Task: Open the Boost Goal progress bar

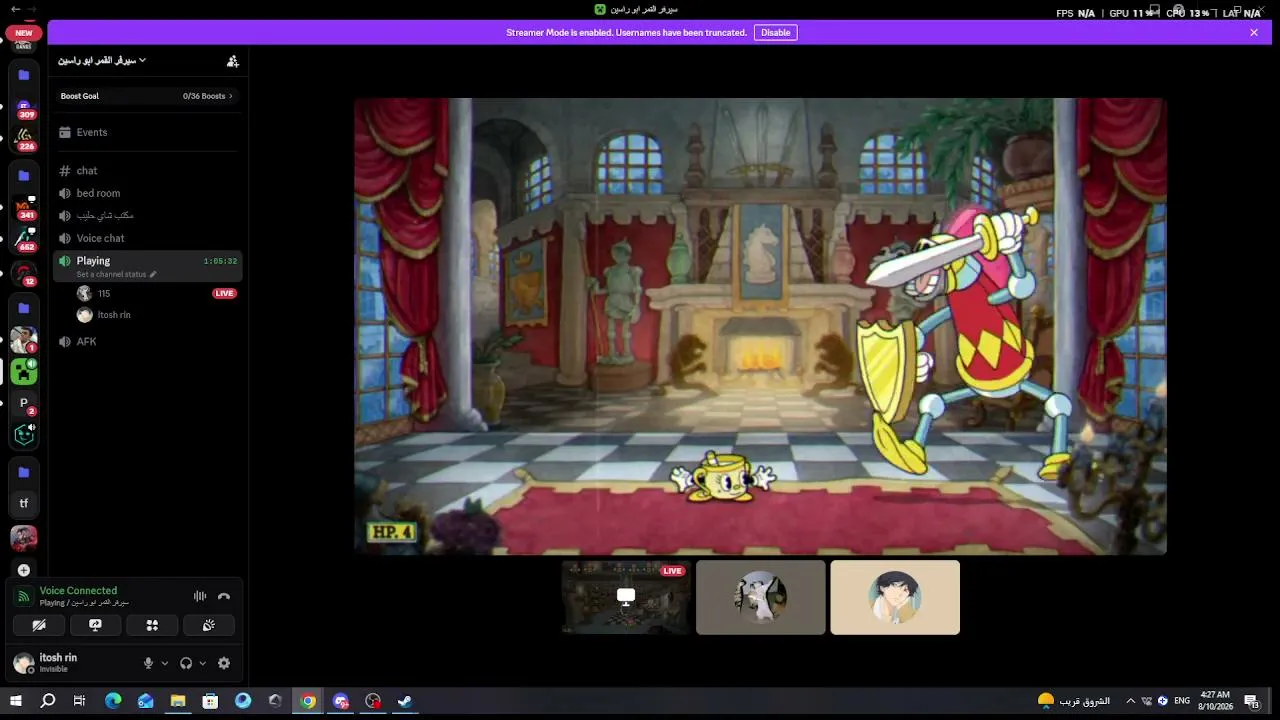Action: 147,96
